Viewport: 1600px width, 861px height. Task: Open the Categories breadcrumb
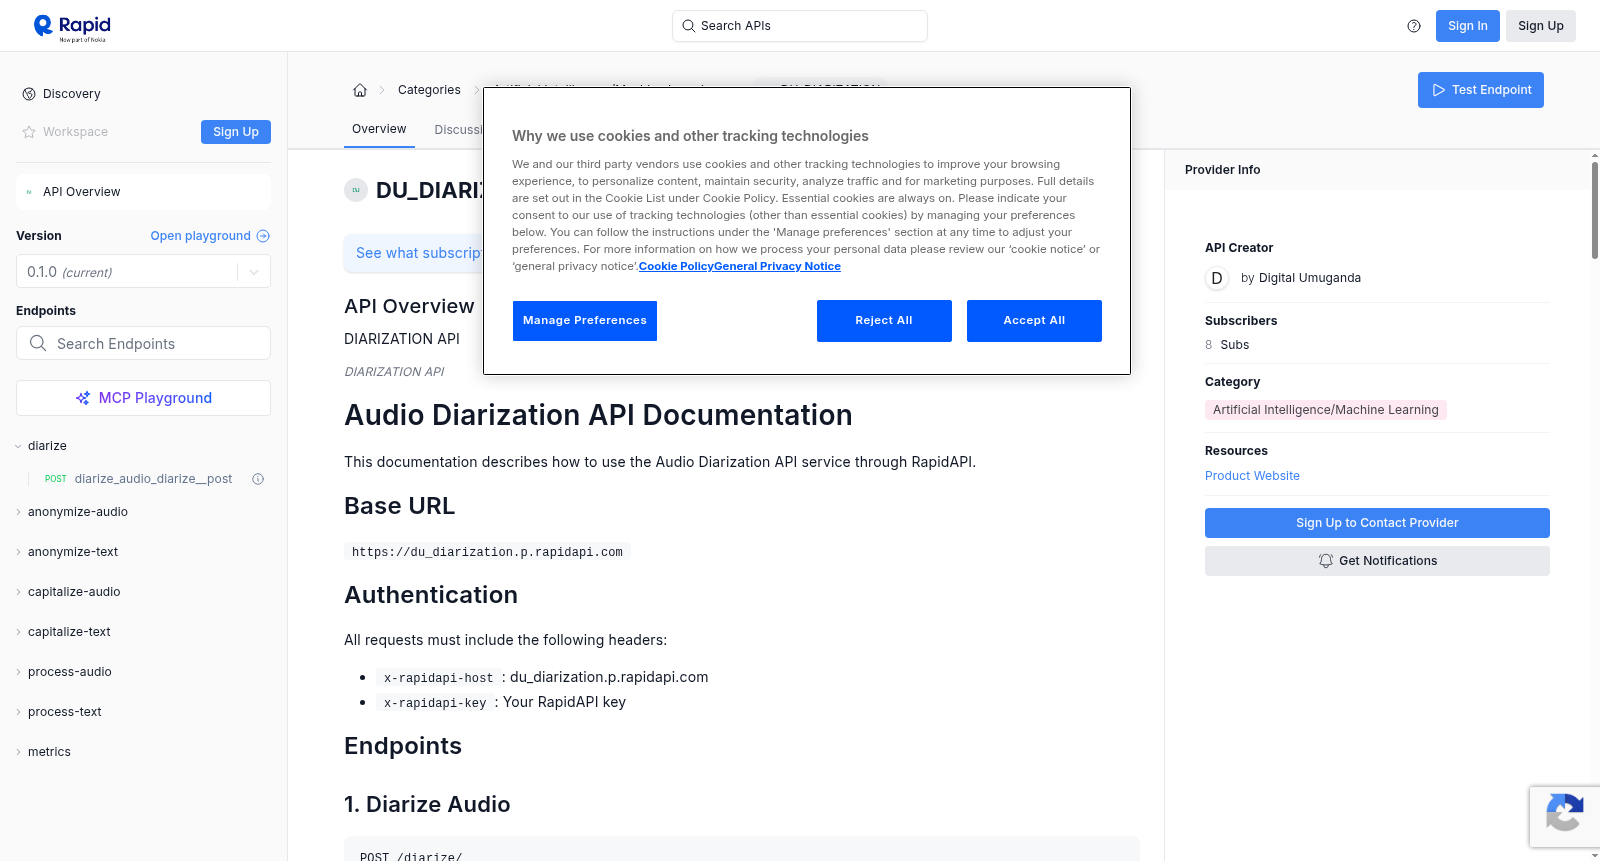[429, 90]
